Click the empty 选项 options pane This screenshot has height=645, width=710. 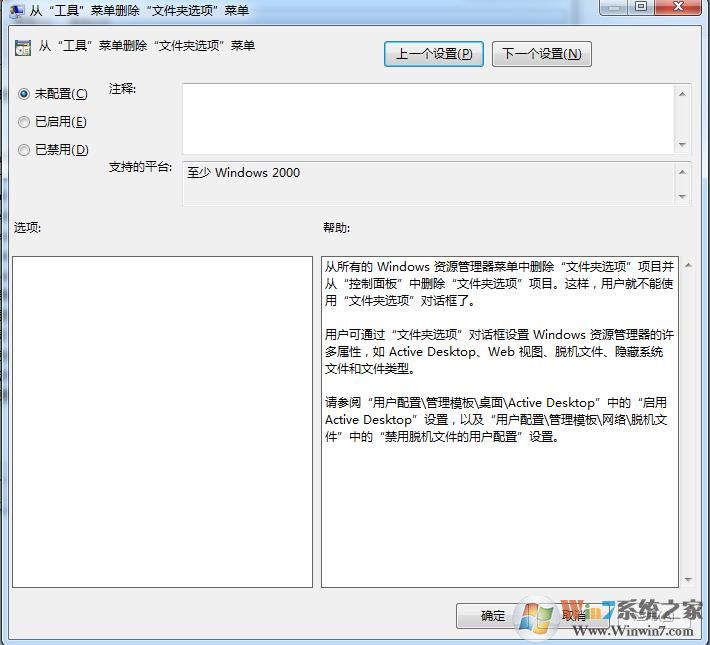tap(163, 422)
